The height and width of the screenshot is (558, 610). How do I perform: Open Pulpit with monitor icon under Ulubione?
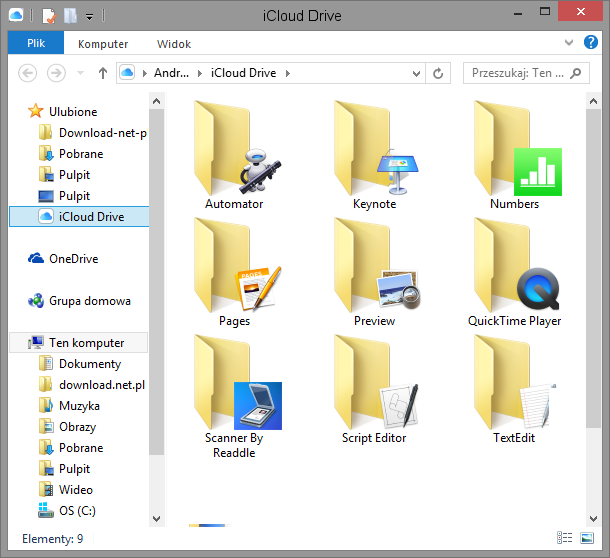[x=65, y=196]
